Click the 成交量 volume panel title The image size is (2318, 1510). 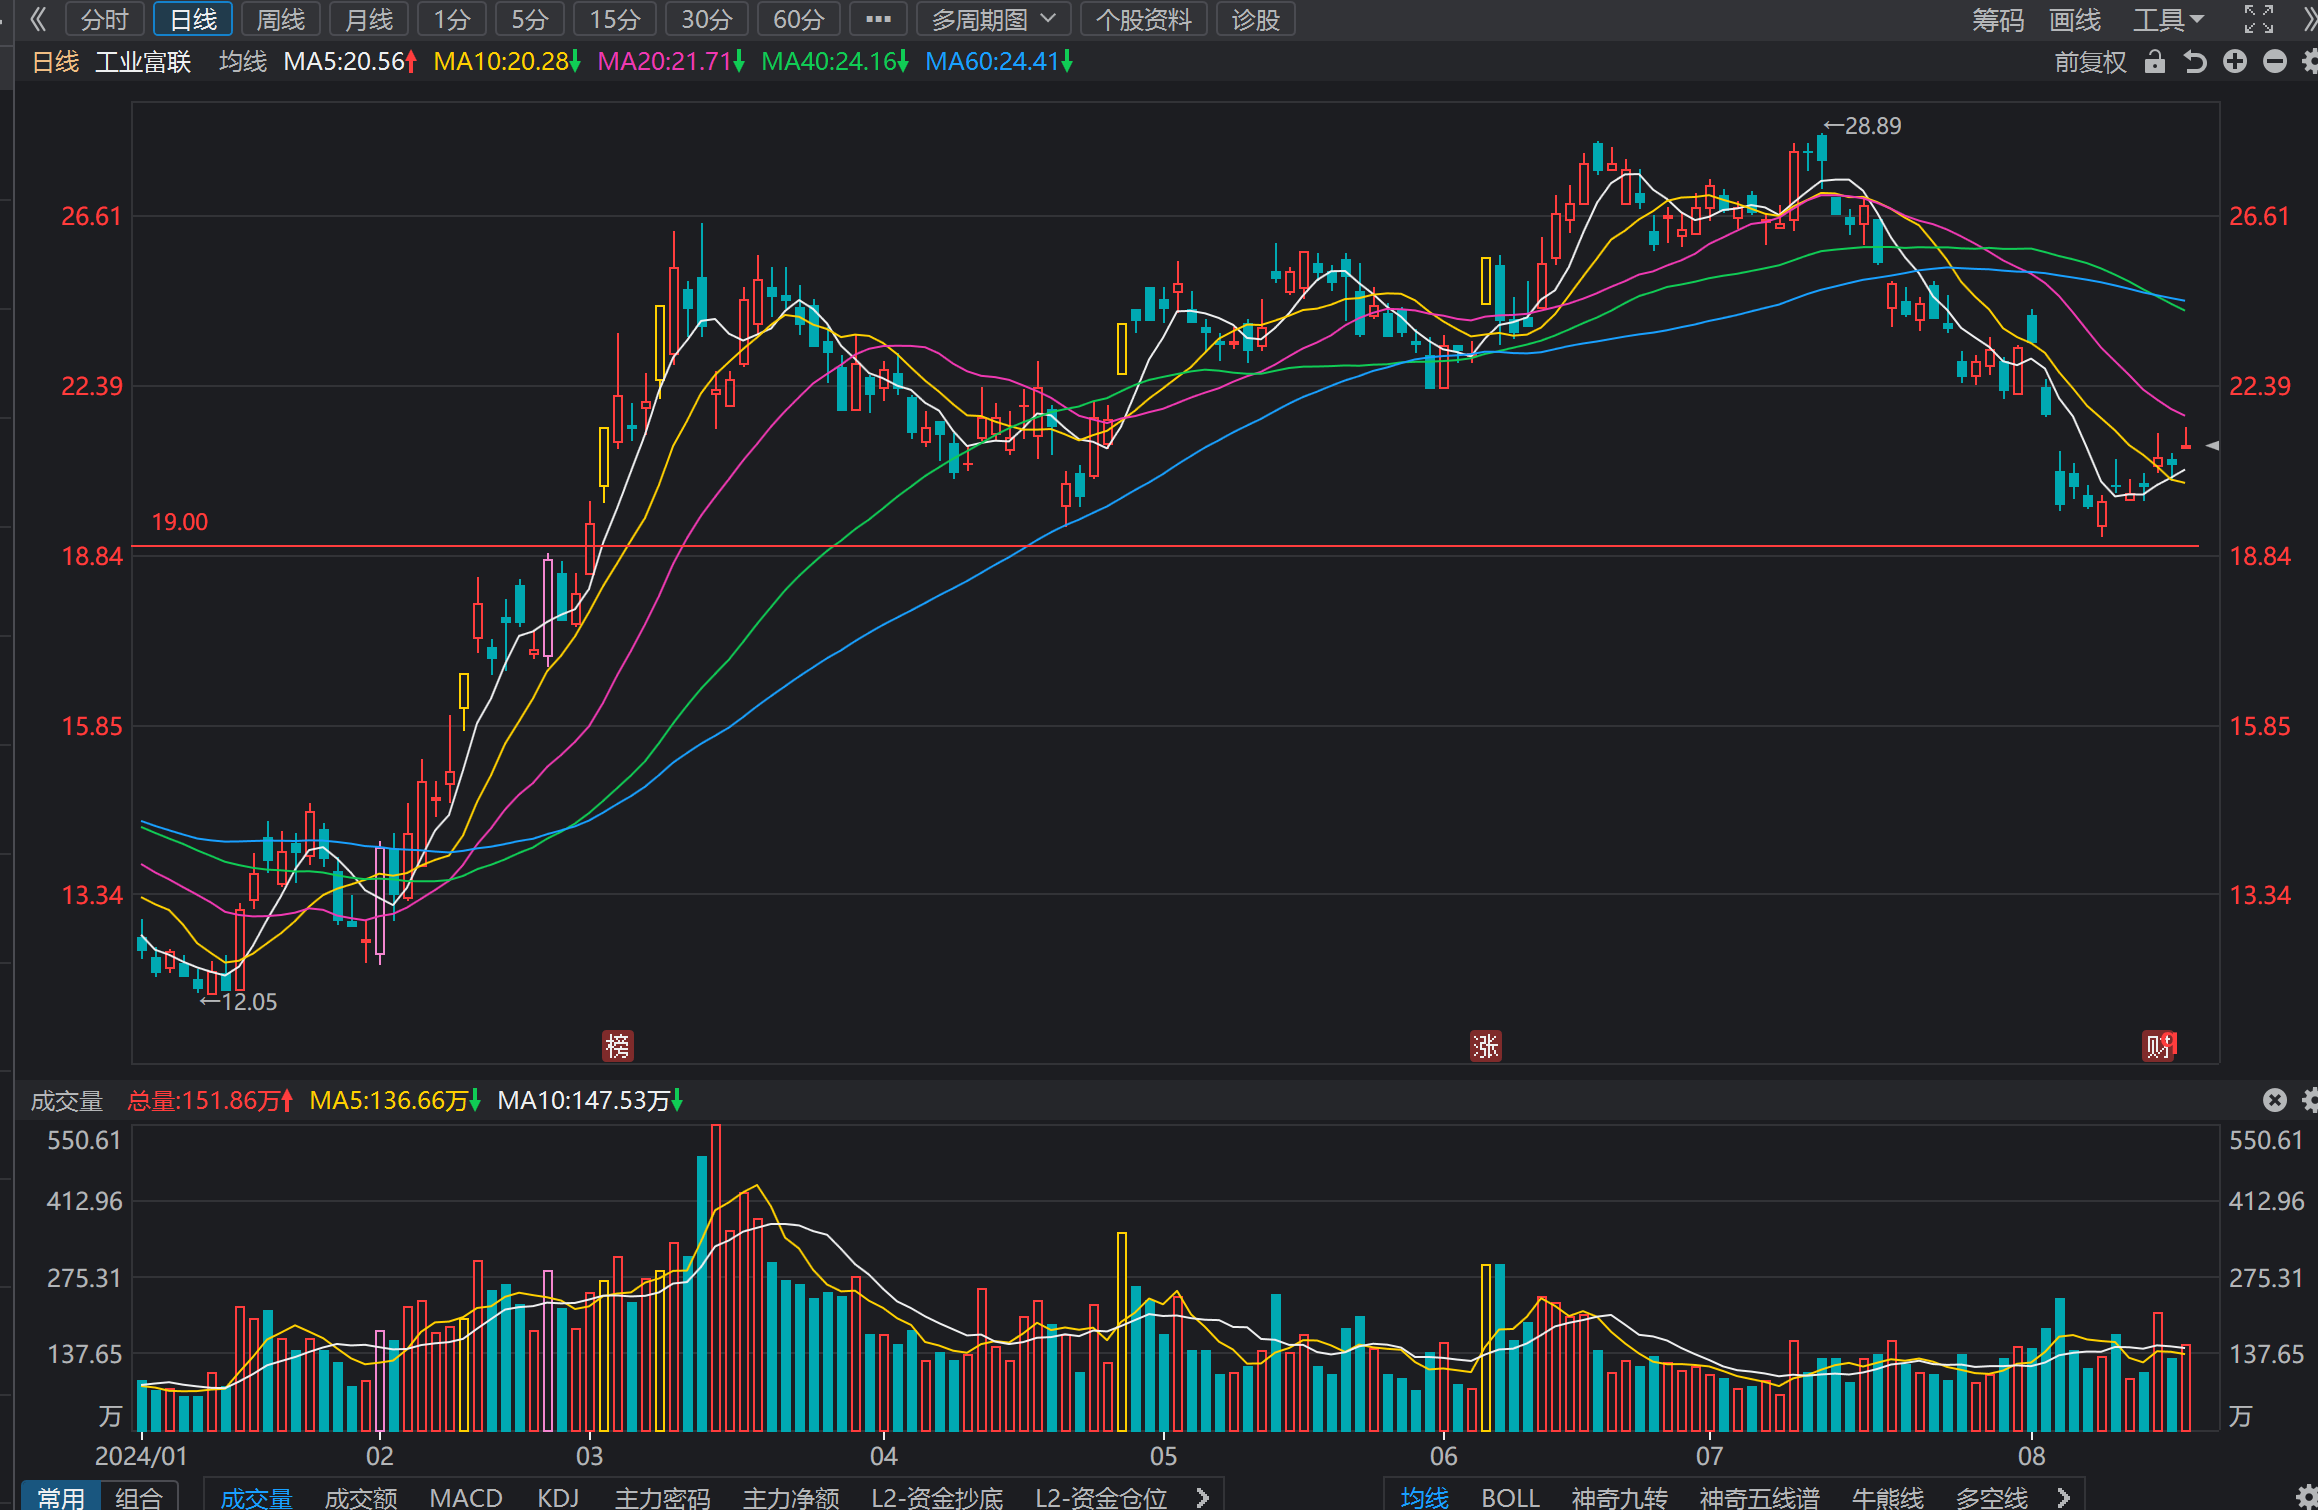[67, 1101]
